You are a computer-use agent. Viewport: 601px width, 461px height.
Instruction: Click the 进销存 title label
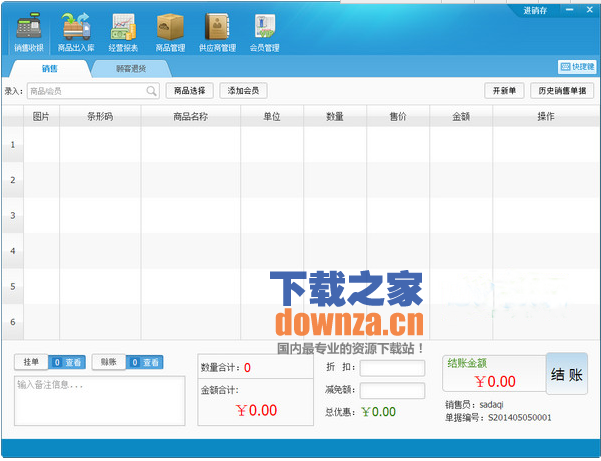click(x=535, y=11)
